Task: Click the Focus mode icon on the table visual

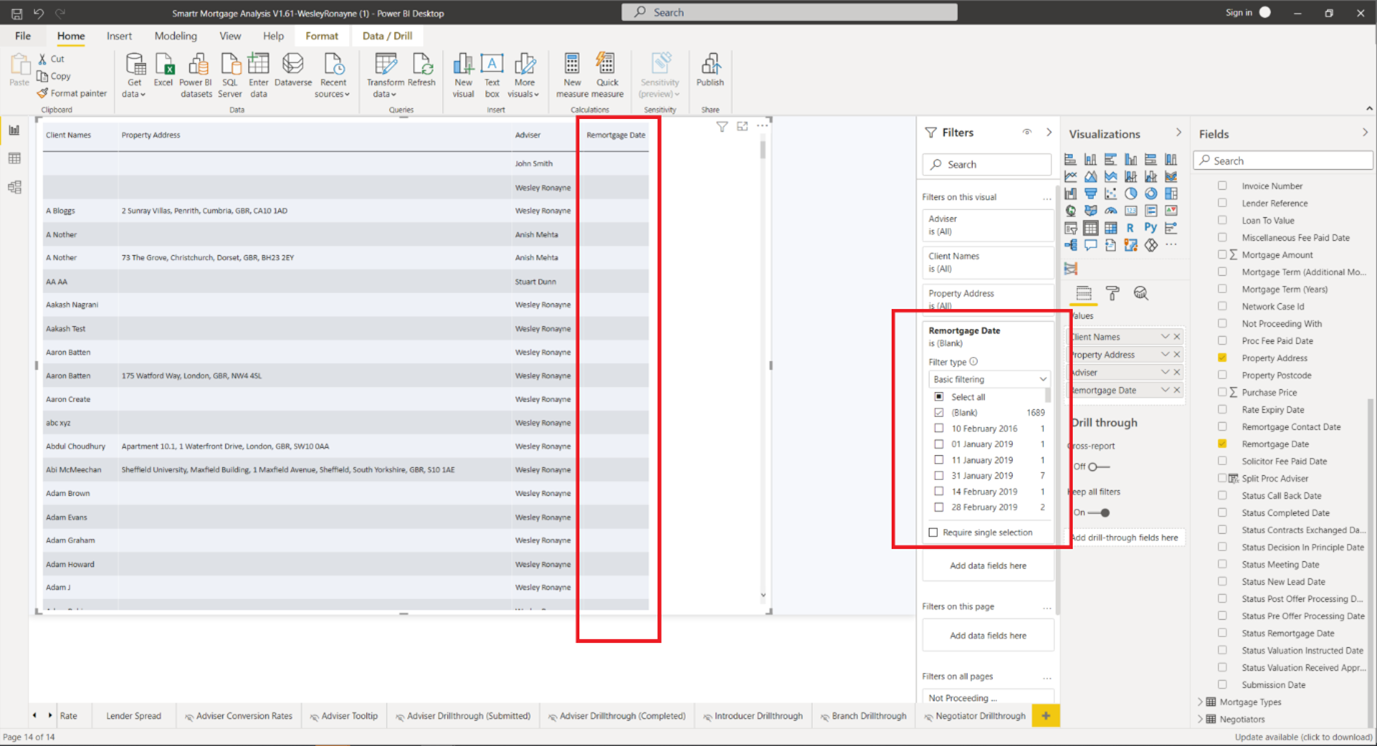Action: (742, 127)
